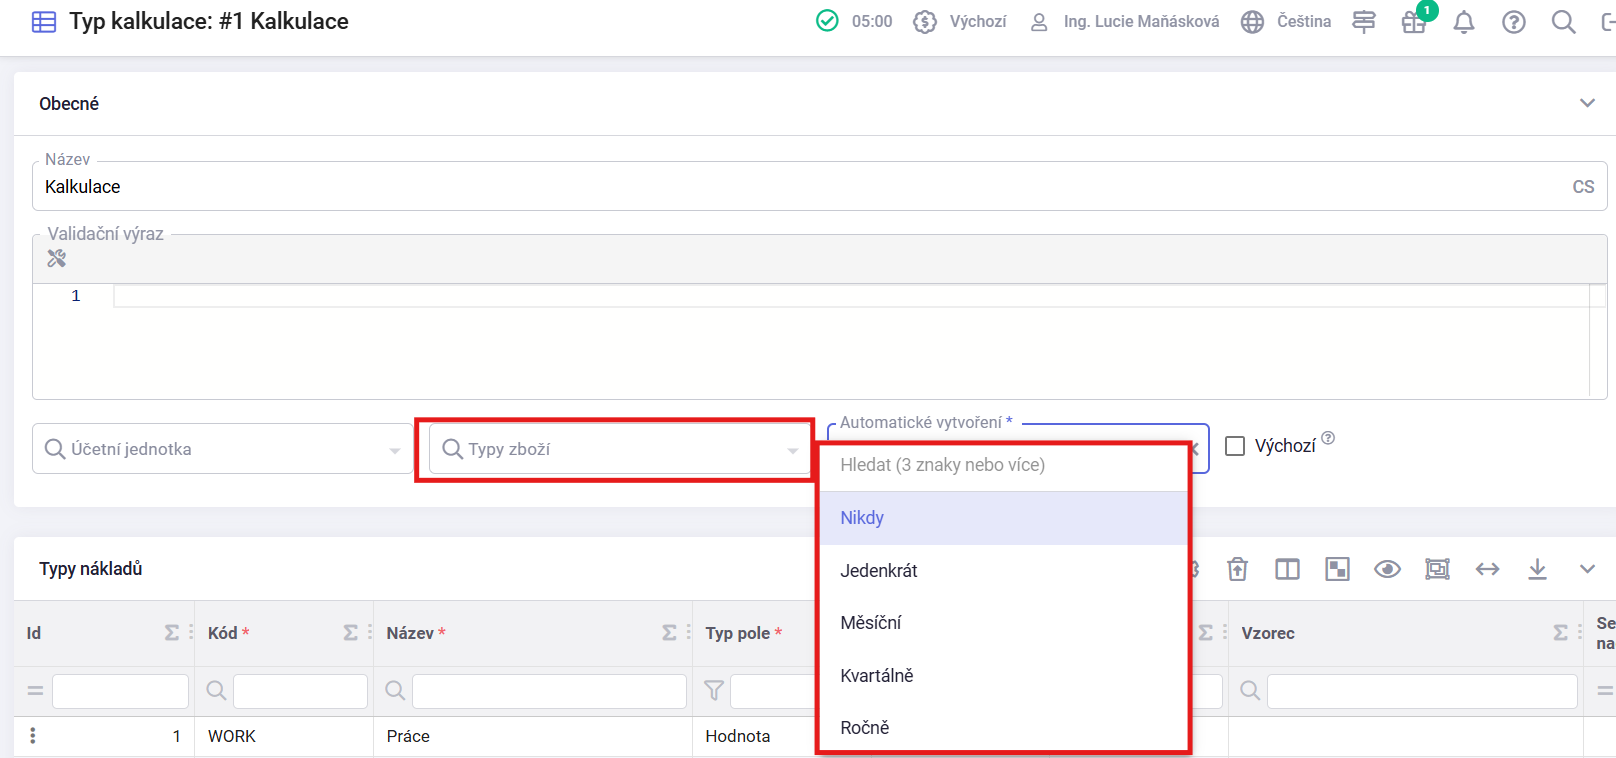Select the Nikdy option

(1003, 518)
